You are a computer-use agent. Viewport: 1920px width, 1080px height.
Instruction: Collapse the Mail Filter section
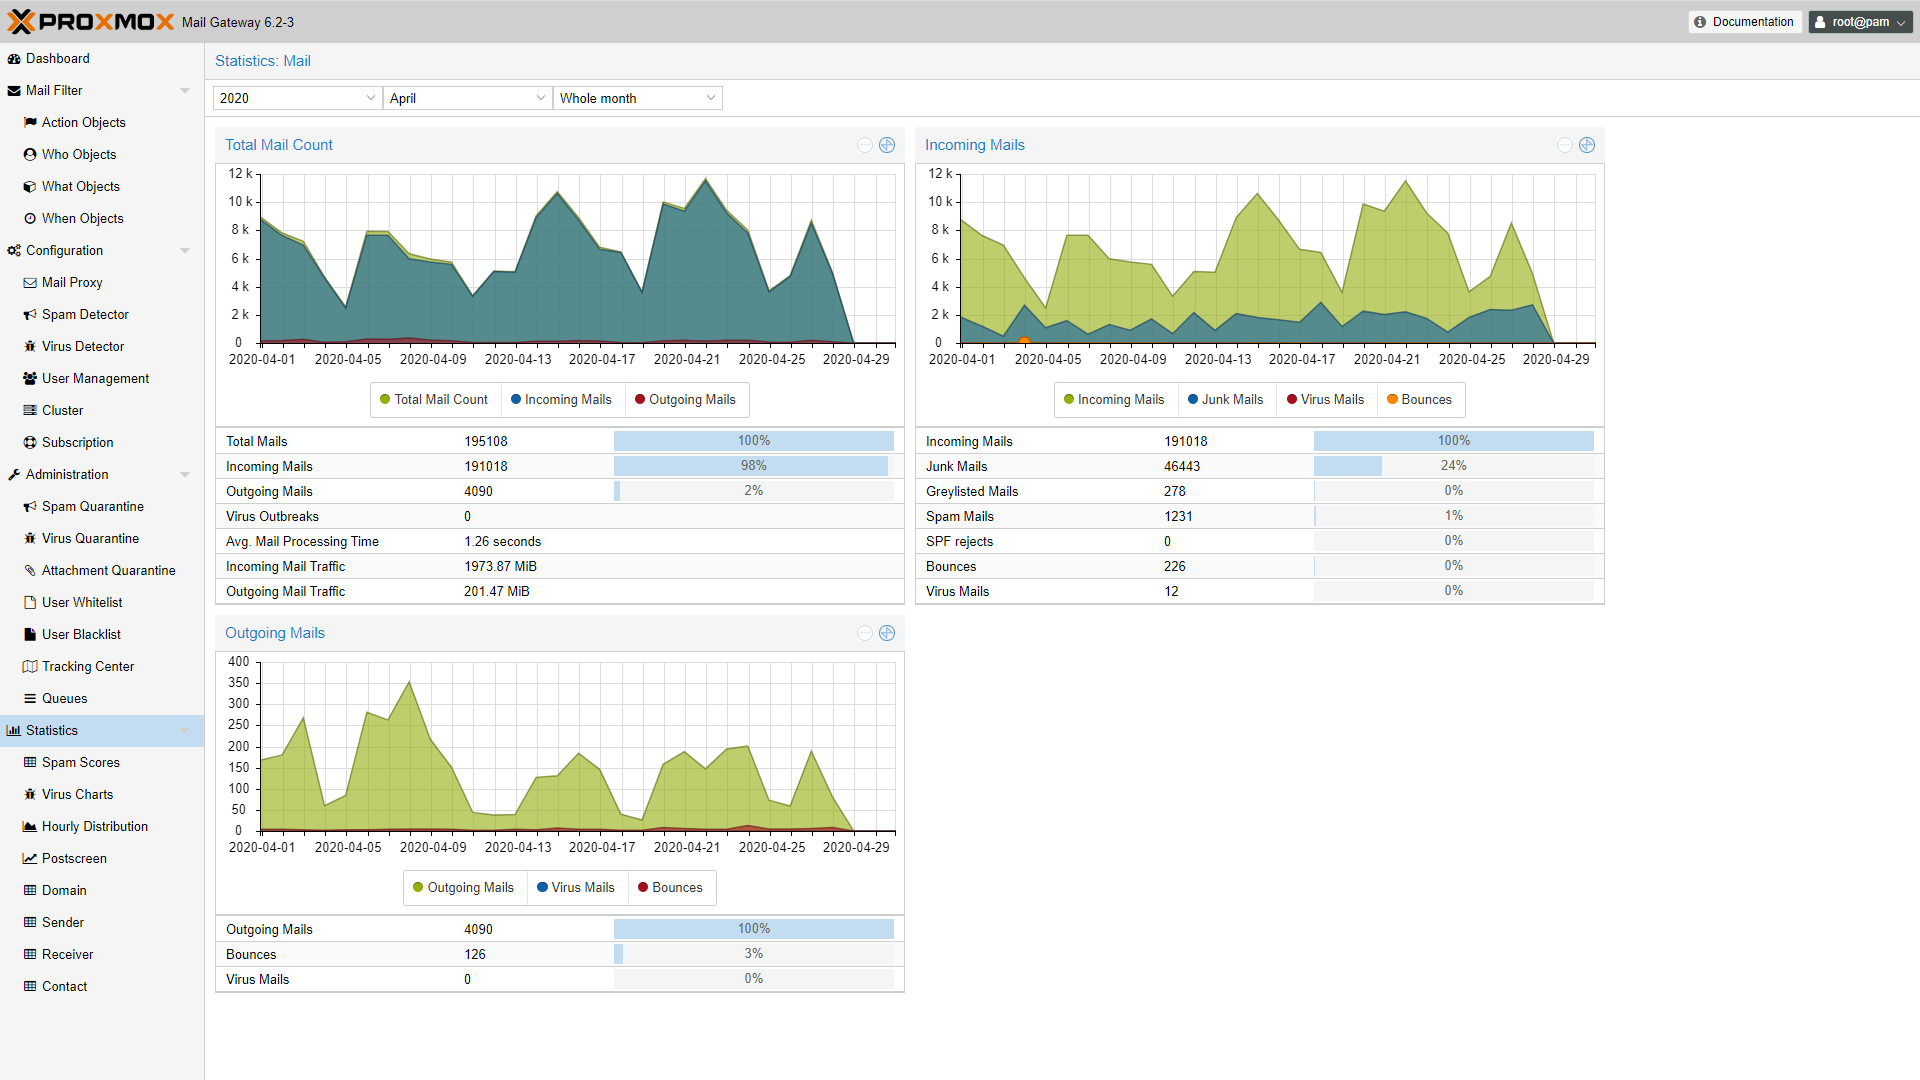(x=185, y=91)
